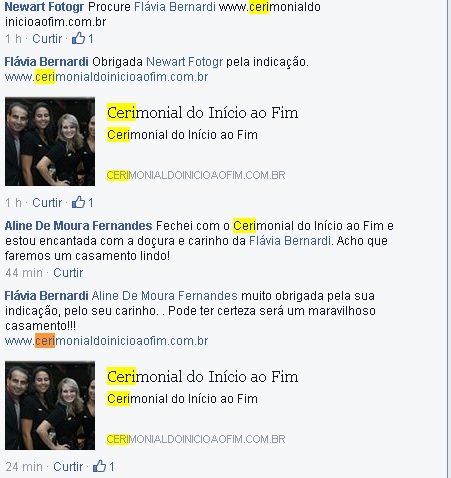Click Aline De Moura Fernandes mention in Flávia's reply
Screen dimensions: 451x478
coord(165,296)
